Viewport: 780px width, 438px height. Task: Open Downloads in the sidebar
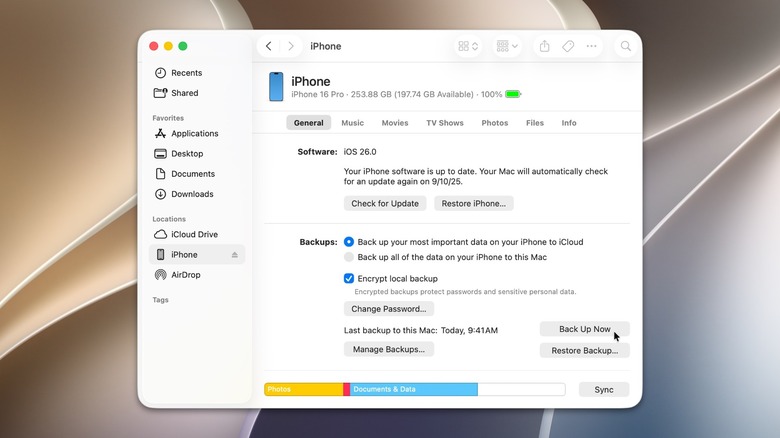click(x=197, y=194)
